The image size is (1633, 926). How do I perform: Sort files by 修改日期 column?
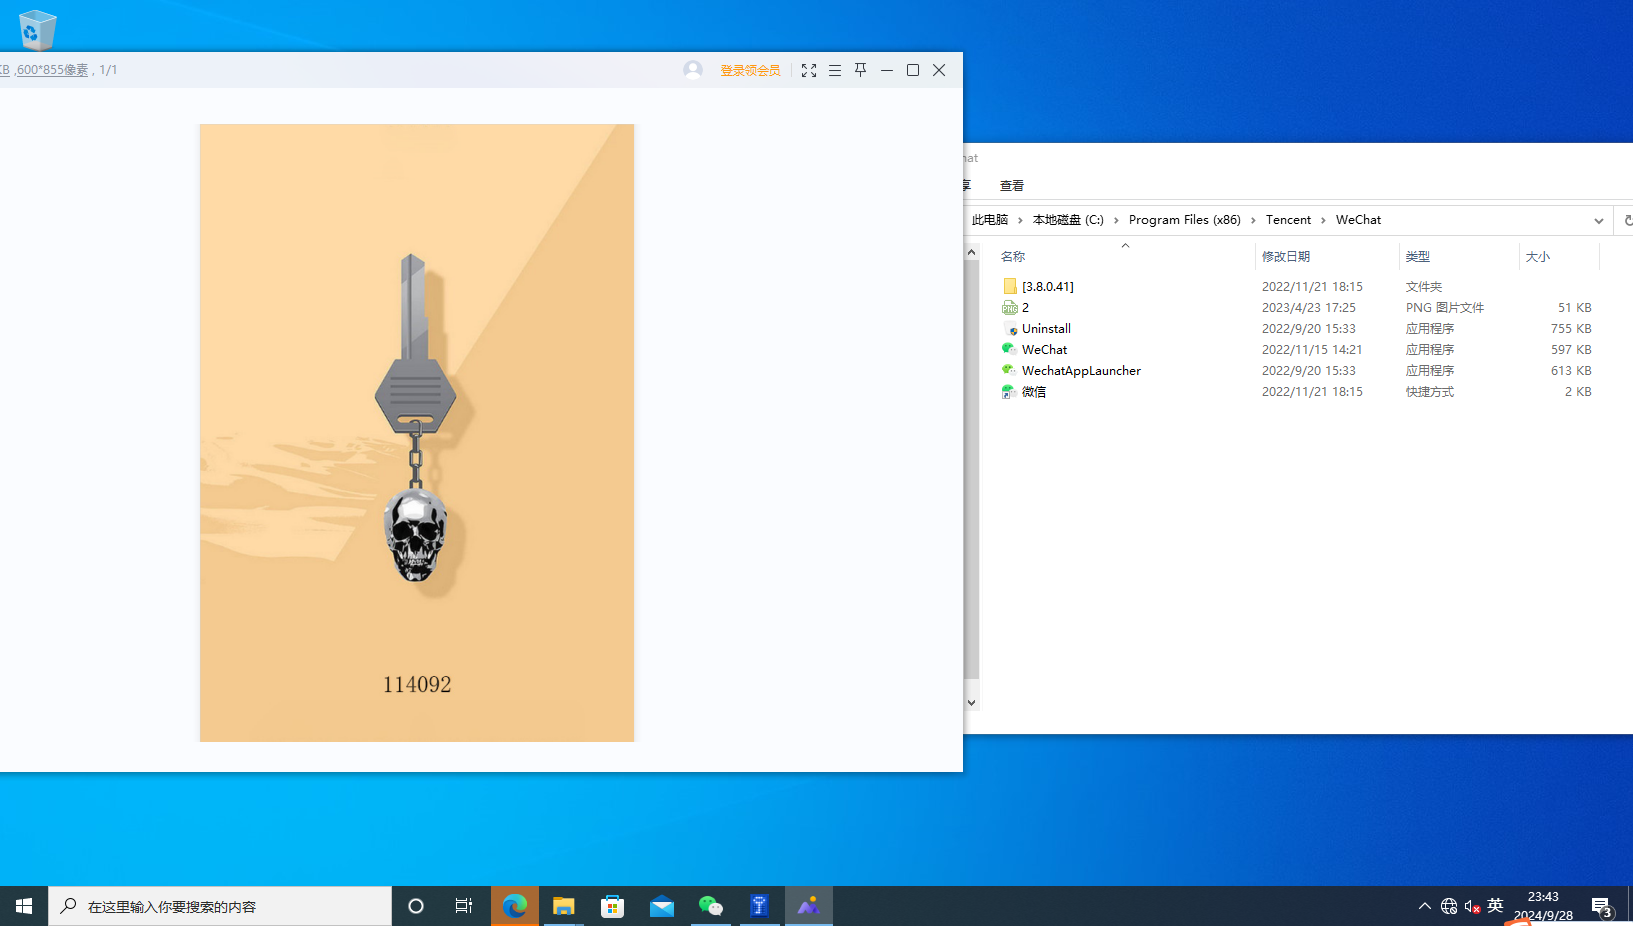pyautogui.click(x=1286, y=257)
